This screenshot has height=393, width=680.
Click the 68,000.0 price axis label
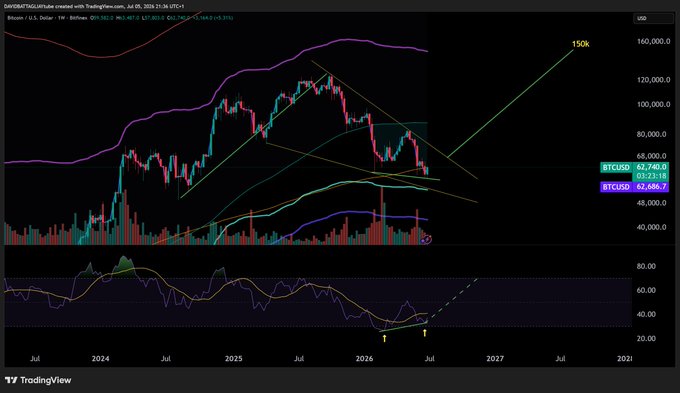tap(651, 156)
